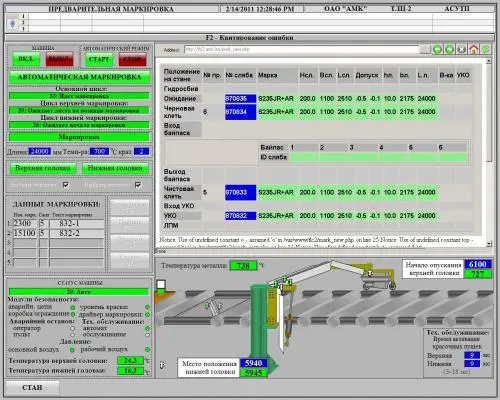Click S235JR+AR grade in the Ожидание row
This screenshot has width=500, height=400.
[276, 99]
